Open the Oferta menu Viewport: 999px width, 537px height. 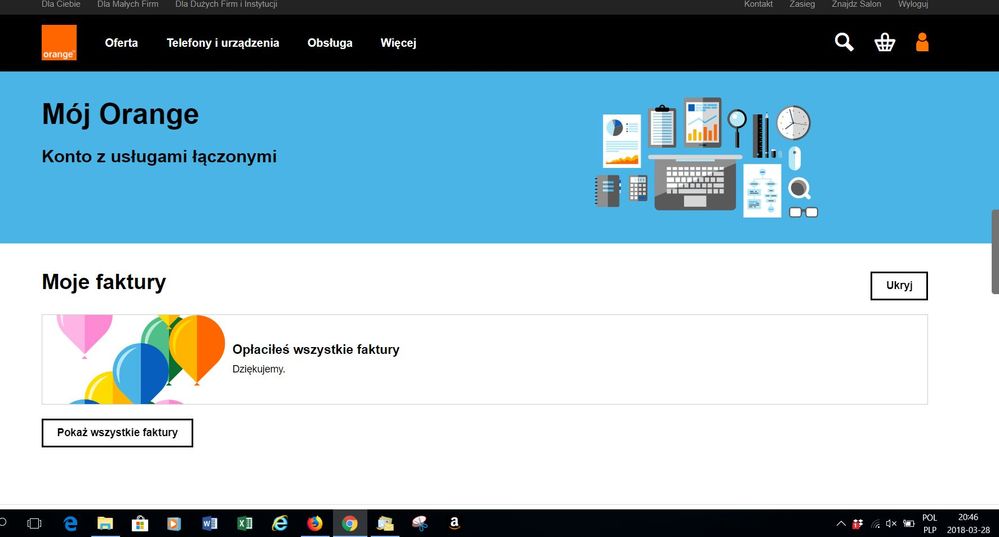[121, 43]
